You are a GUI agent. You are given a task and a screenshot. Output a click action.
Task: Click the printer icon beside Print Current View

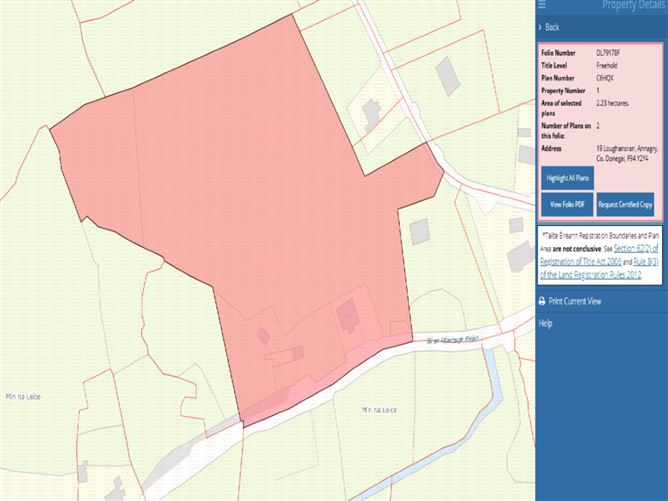[542, 300]
